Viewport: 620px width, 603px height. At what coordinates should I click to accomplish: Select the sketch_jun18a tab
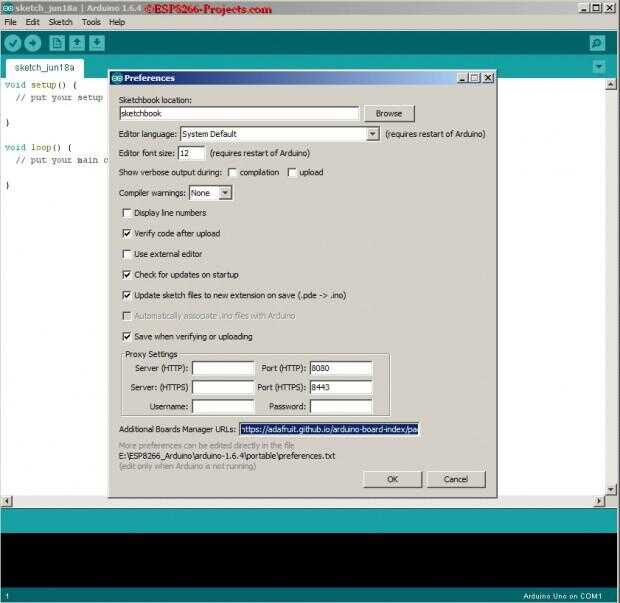tap(45, 68)
